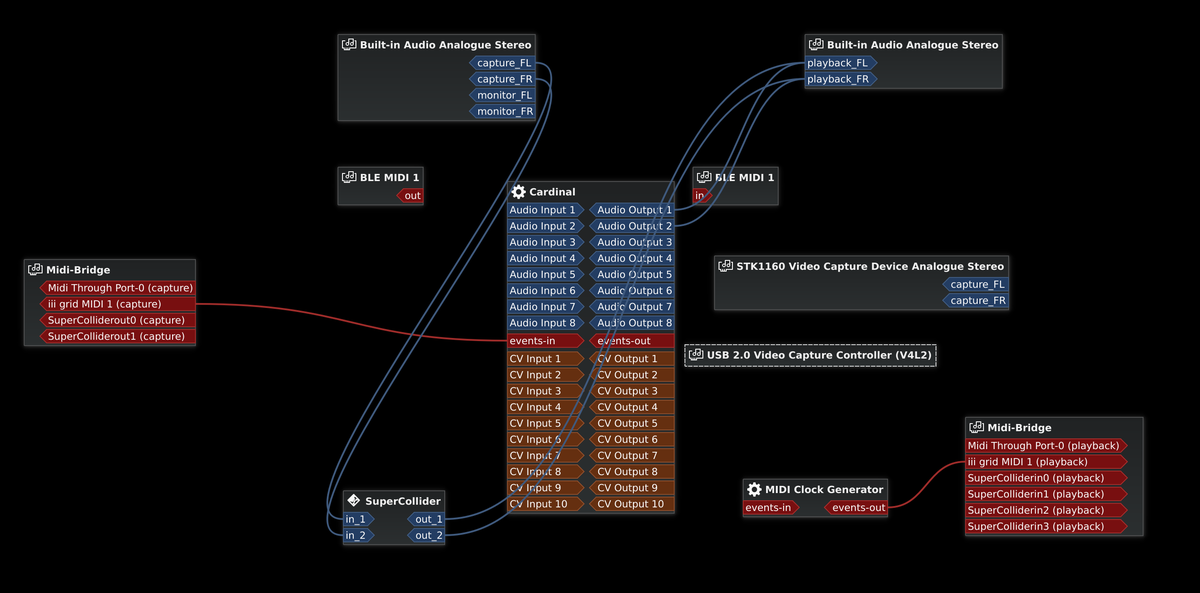Select Cardinal CV Input 2 port
Image resolution: width=1200 pixels, height=593 pixels.
pyautogui.click(x=546, y=374)
